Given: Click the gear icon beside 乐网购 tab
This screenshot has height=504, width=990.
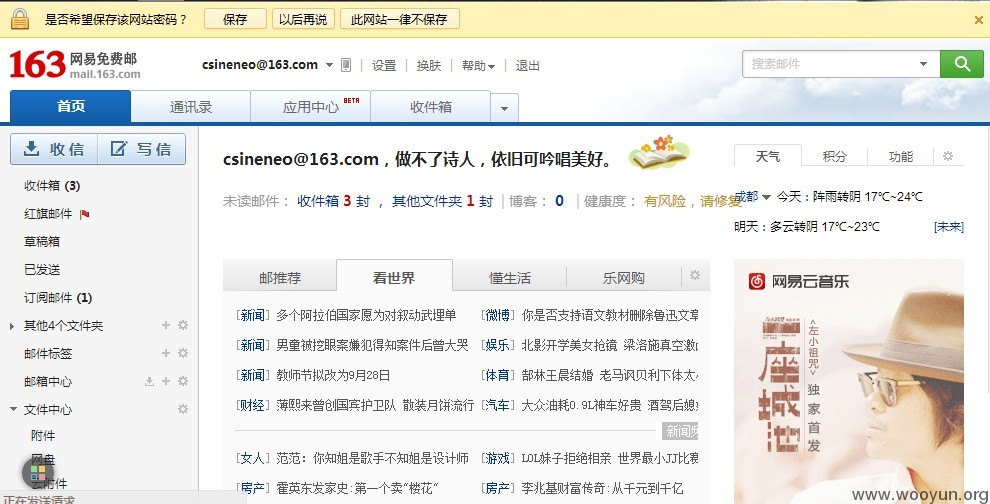Looking at the screenshot, I should [x=695, y=275].
